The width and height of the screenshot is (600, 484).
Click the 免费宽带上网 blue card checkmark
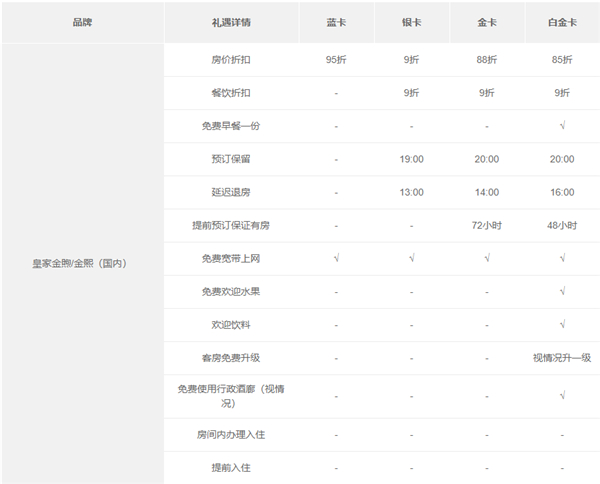click(x=336, y=258)
